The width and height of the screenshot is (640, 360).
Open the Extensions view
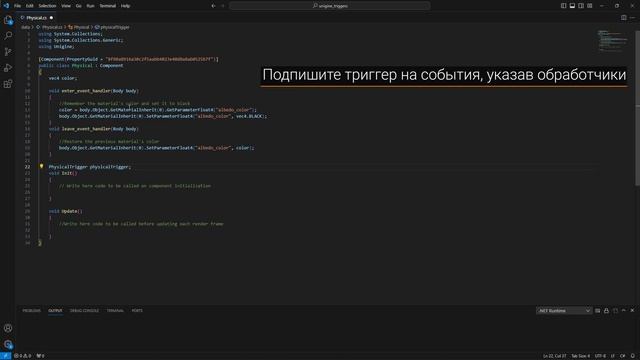pyautogui.click(x=8, y=84)
